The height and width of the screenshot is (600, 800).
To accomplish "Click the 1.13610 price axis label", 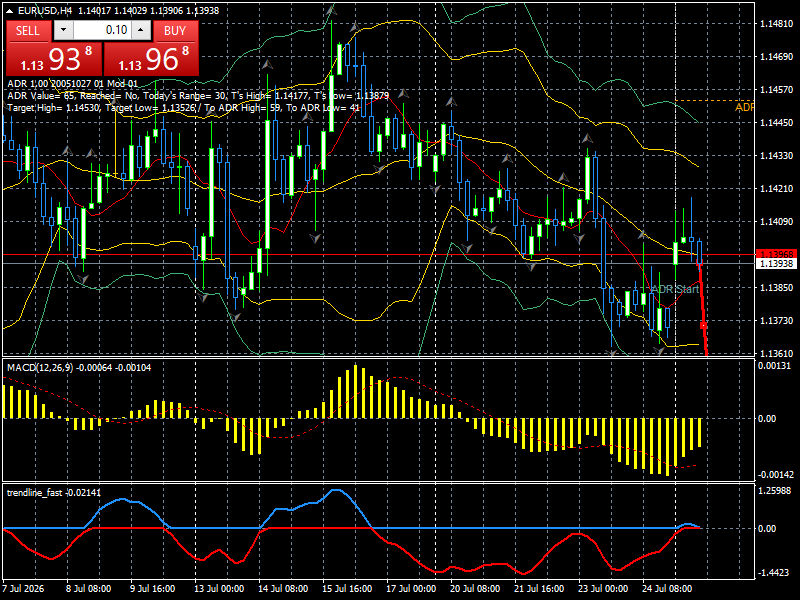I will (777, 353).
